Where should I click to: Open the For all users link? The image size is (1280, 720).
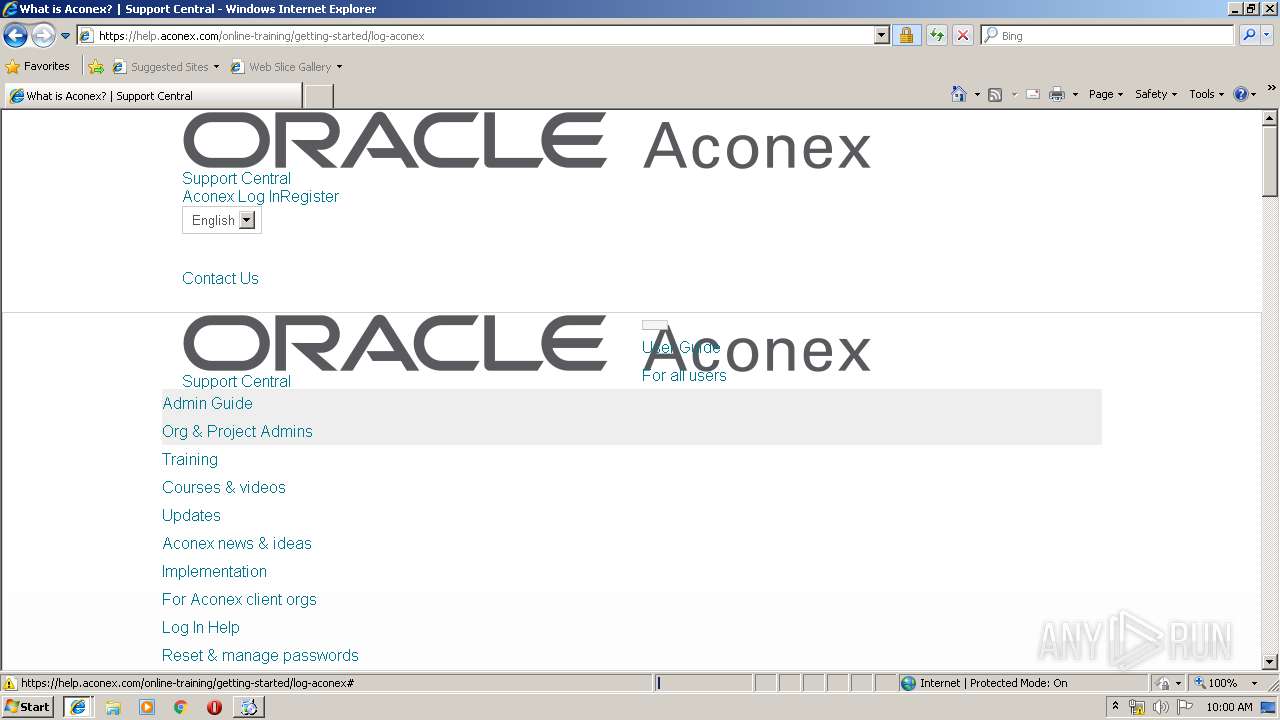tap(684, 375)
